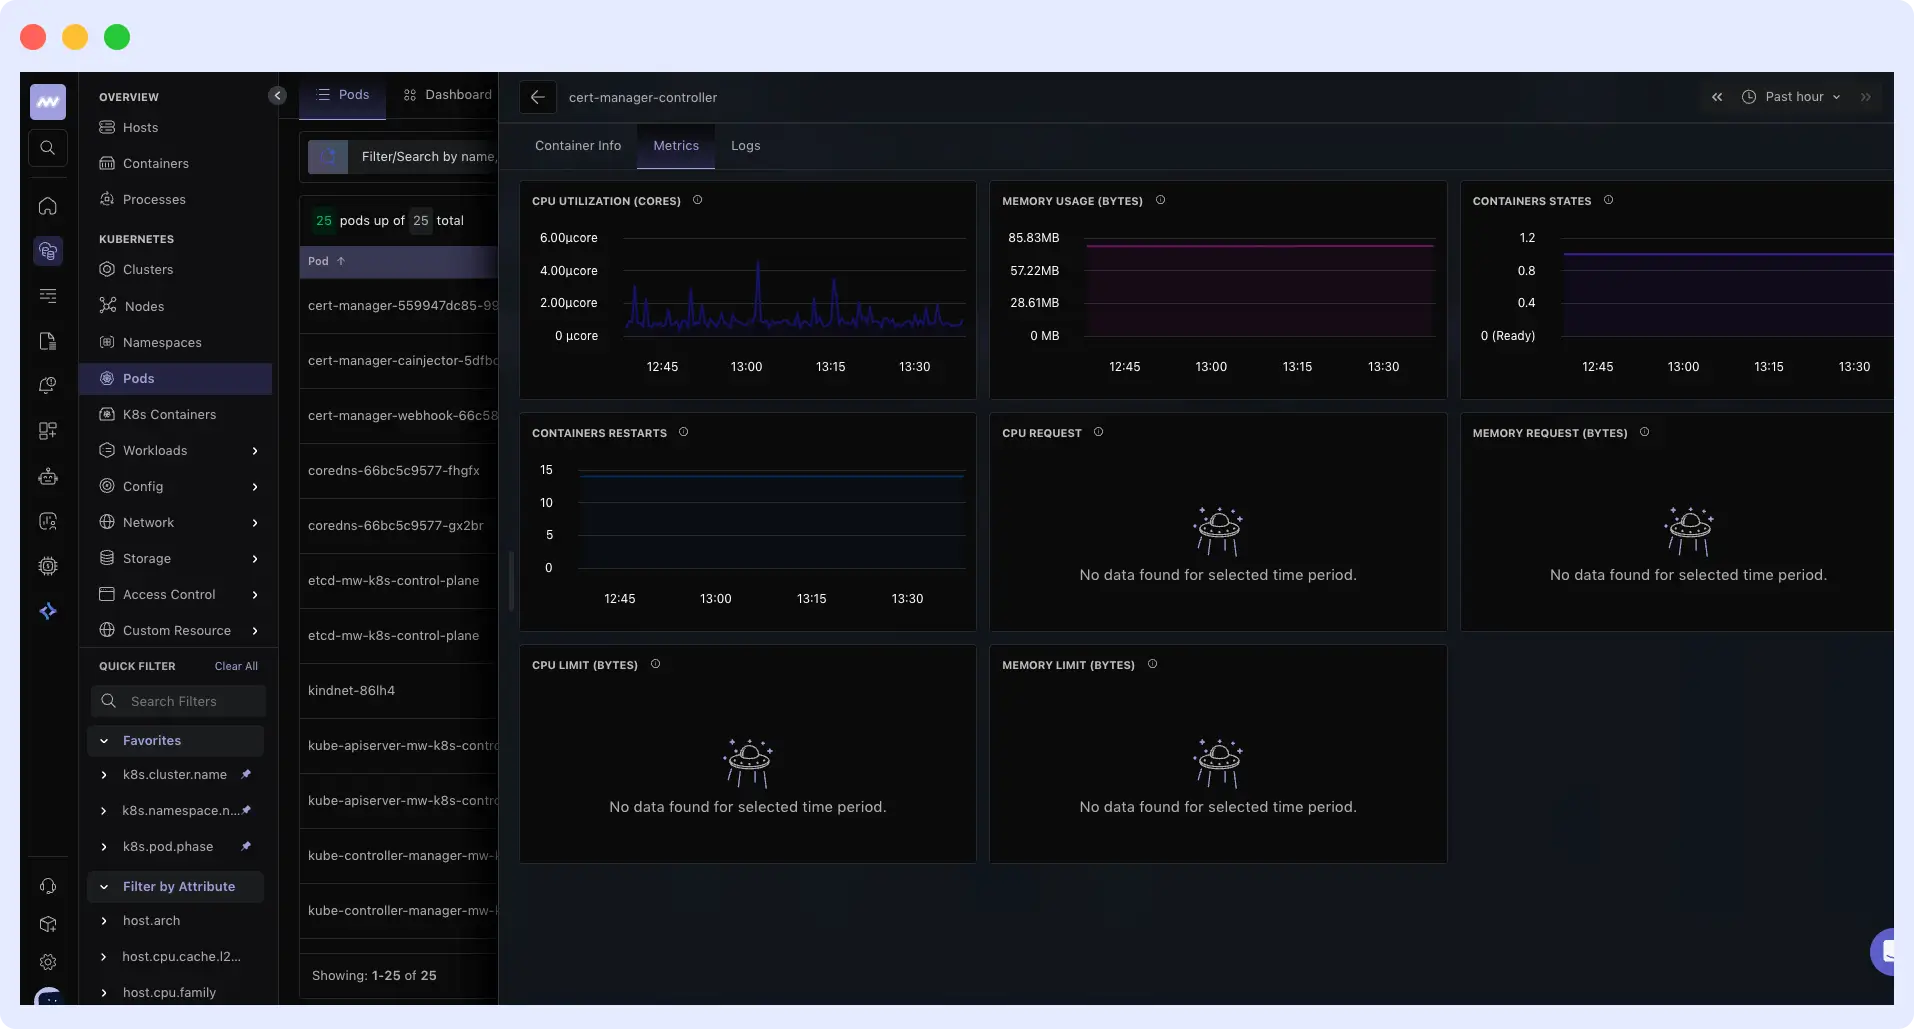Viewport: 1914px width, 1029px height.
Task: Click the Middleware logo icon
Action: (x=48, y=102)
